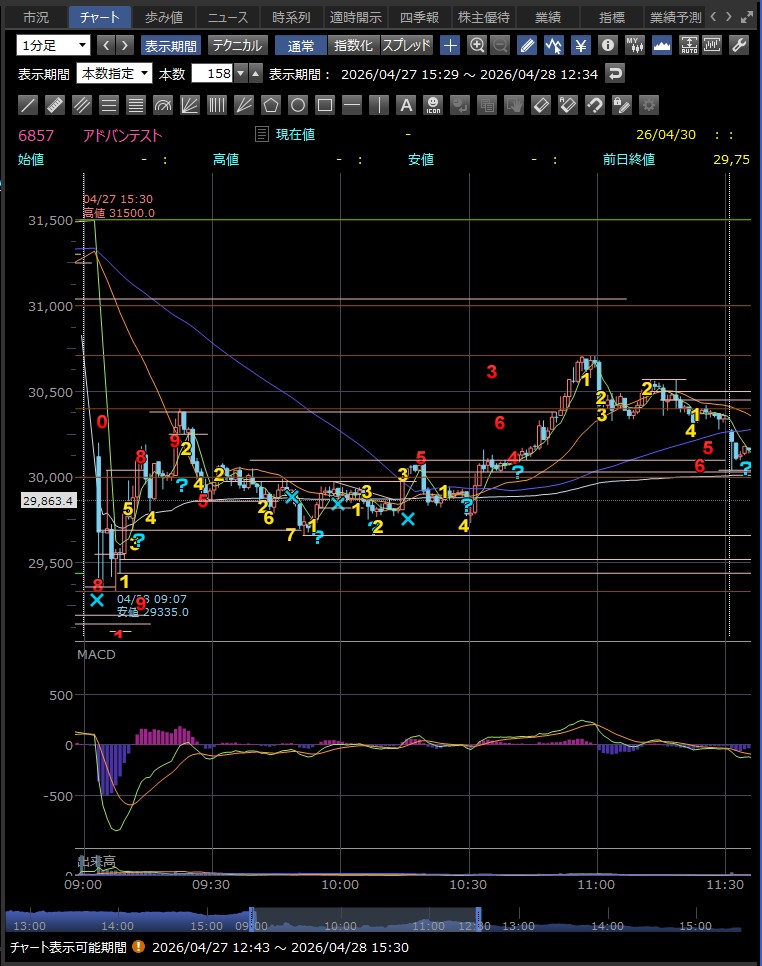
Task: Toggle the スプレッド chart mode
Action: [x=407, y=46]
